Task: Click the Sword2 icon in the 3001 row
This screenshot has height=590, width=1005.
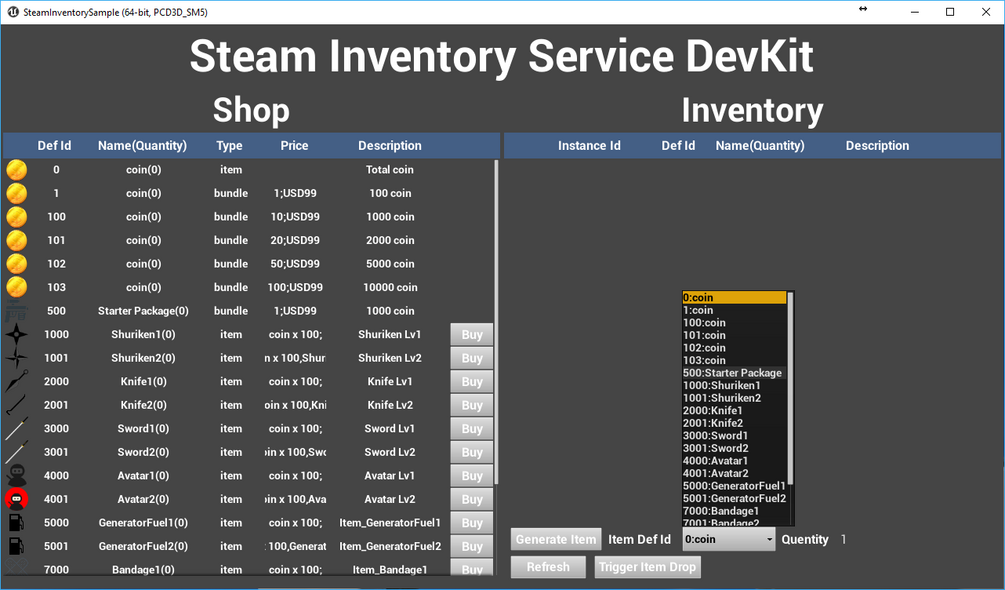Action: 17,452
